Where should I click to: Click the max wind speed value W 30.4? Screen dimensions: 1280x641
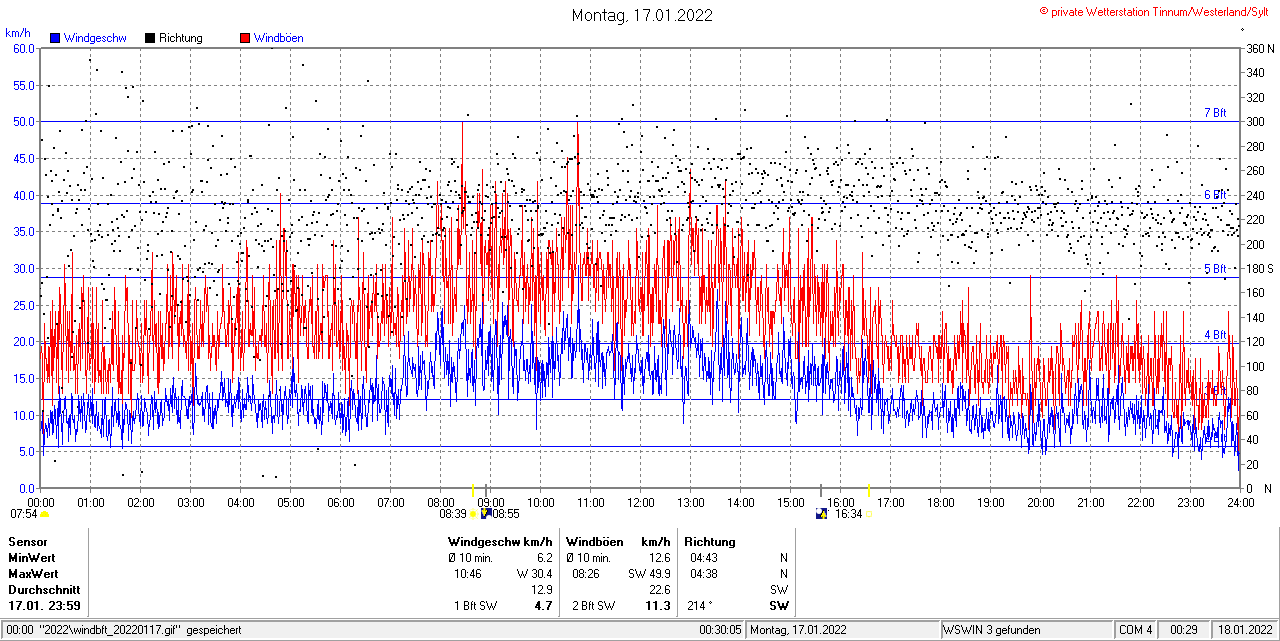(534, 574)
